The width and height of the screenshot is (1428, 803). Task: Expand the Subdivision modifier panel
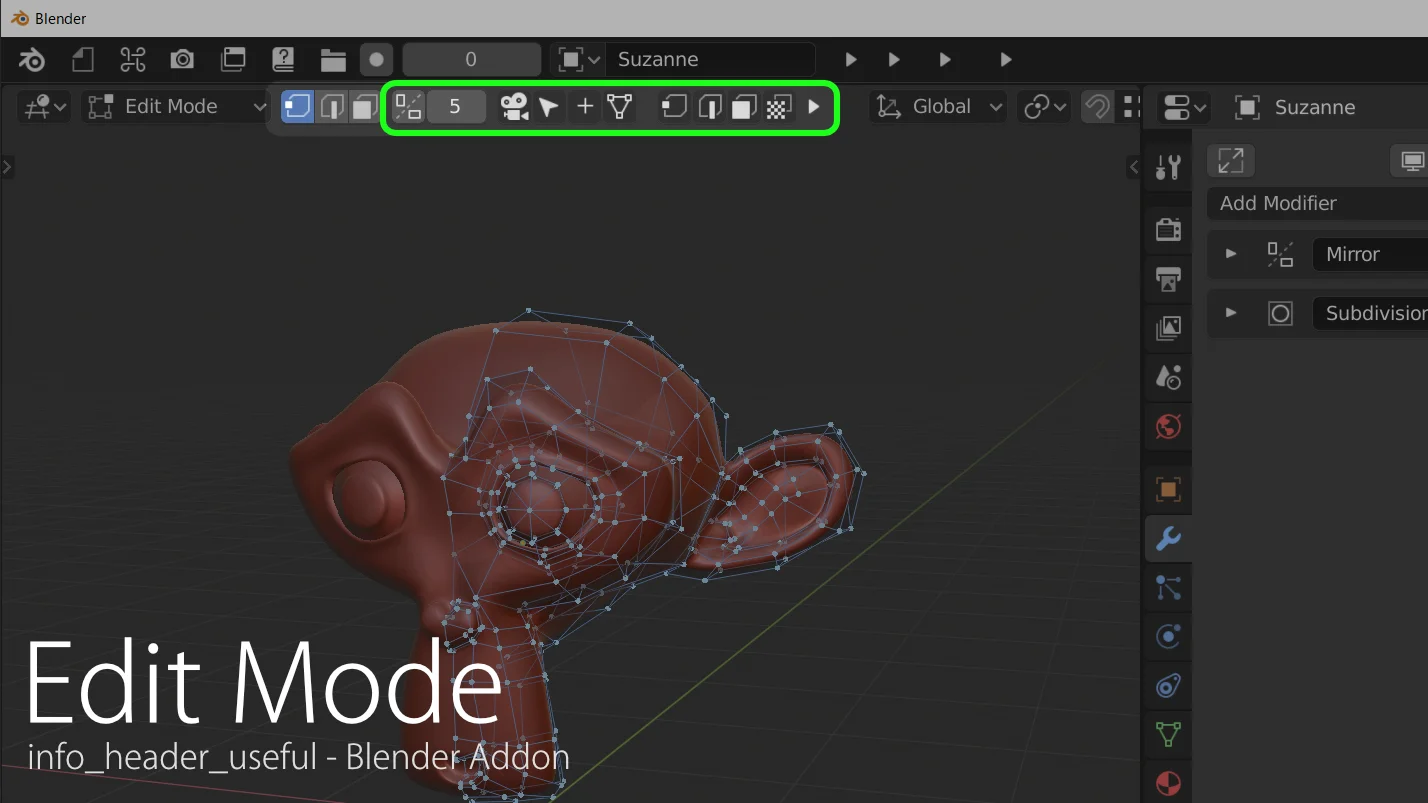[1231, 313]
